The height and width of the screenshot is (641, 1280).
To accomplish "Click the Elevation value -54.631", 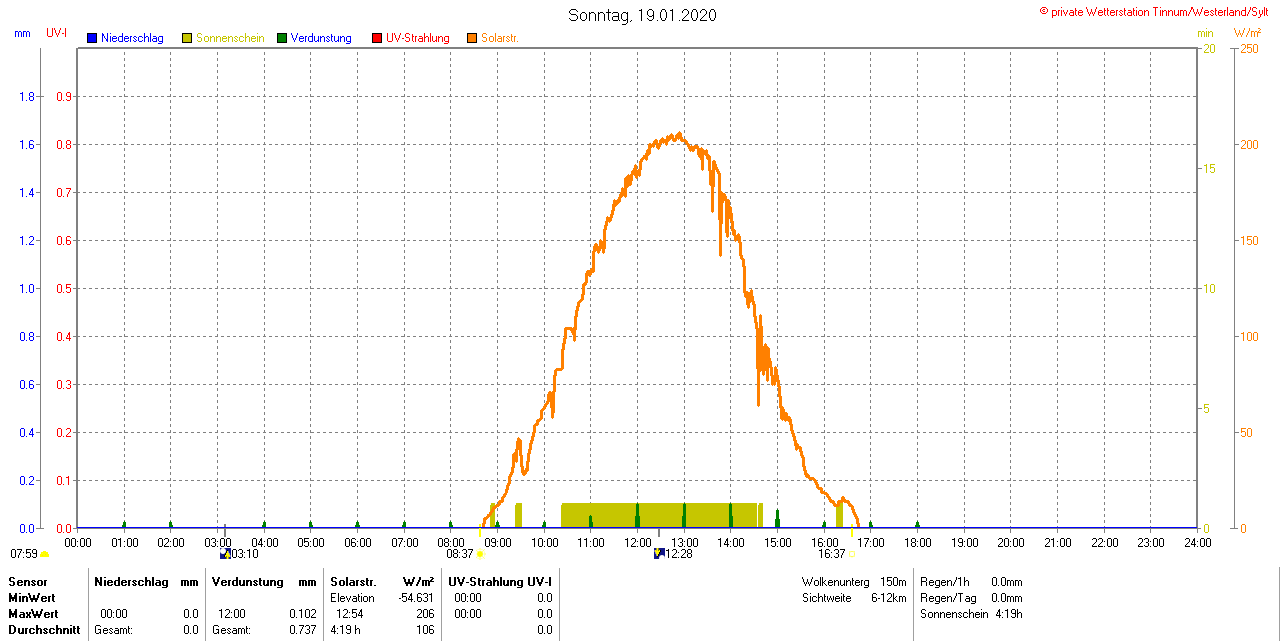I will [x=416, y=598].
